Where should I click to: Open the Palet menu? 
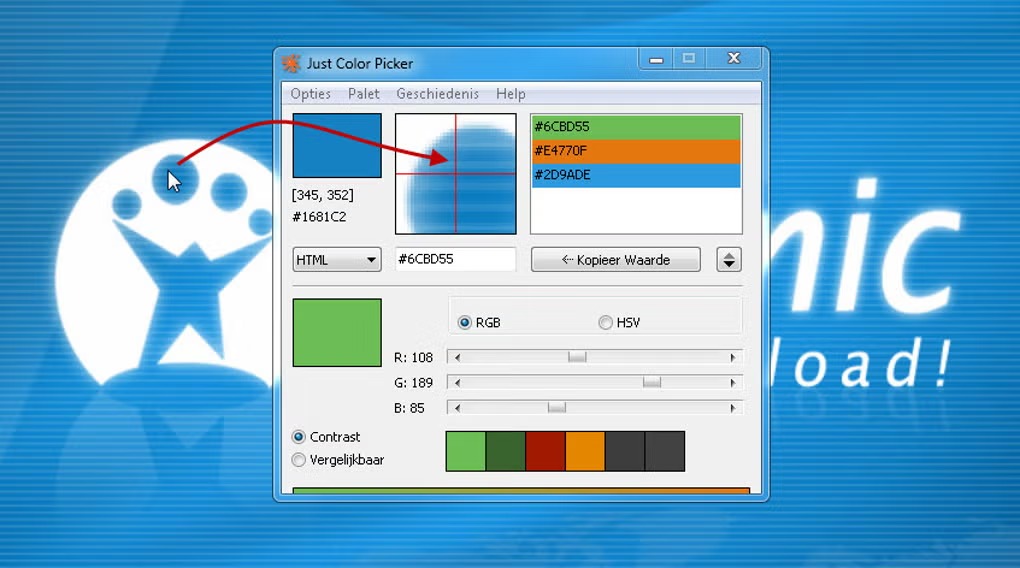[364, 94]
